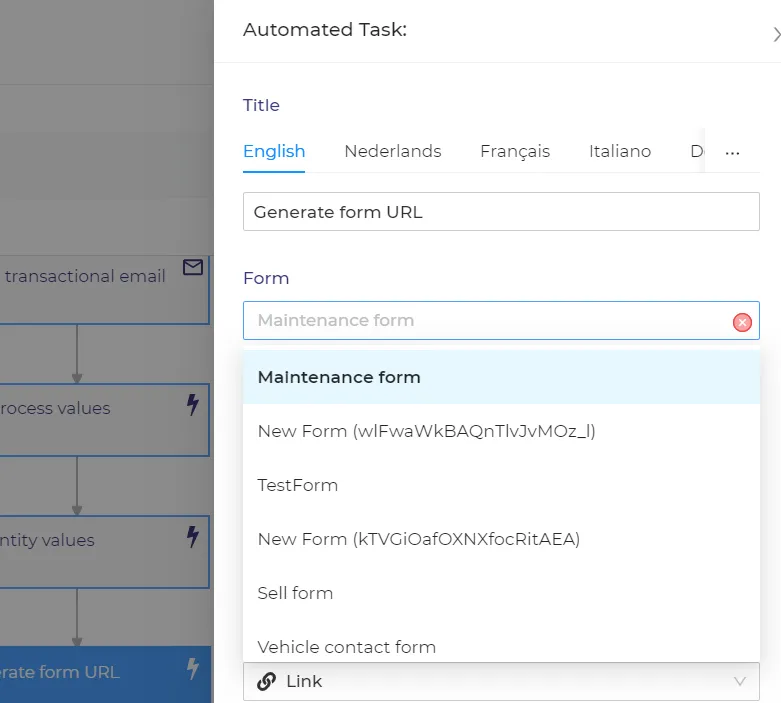The width and height of the screenshot is (781, 703).
Task: Click lightning icon on process values node
Action: pos(193,404)
